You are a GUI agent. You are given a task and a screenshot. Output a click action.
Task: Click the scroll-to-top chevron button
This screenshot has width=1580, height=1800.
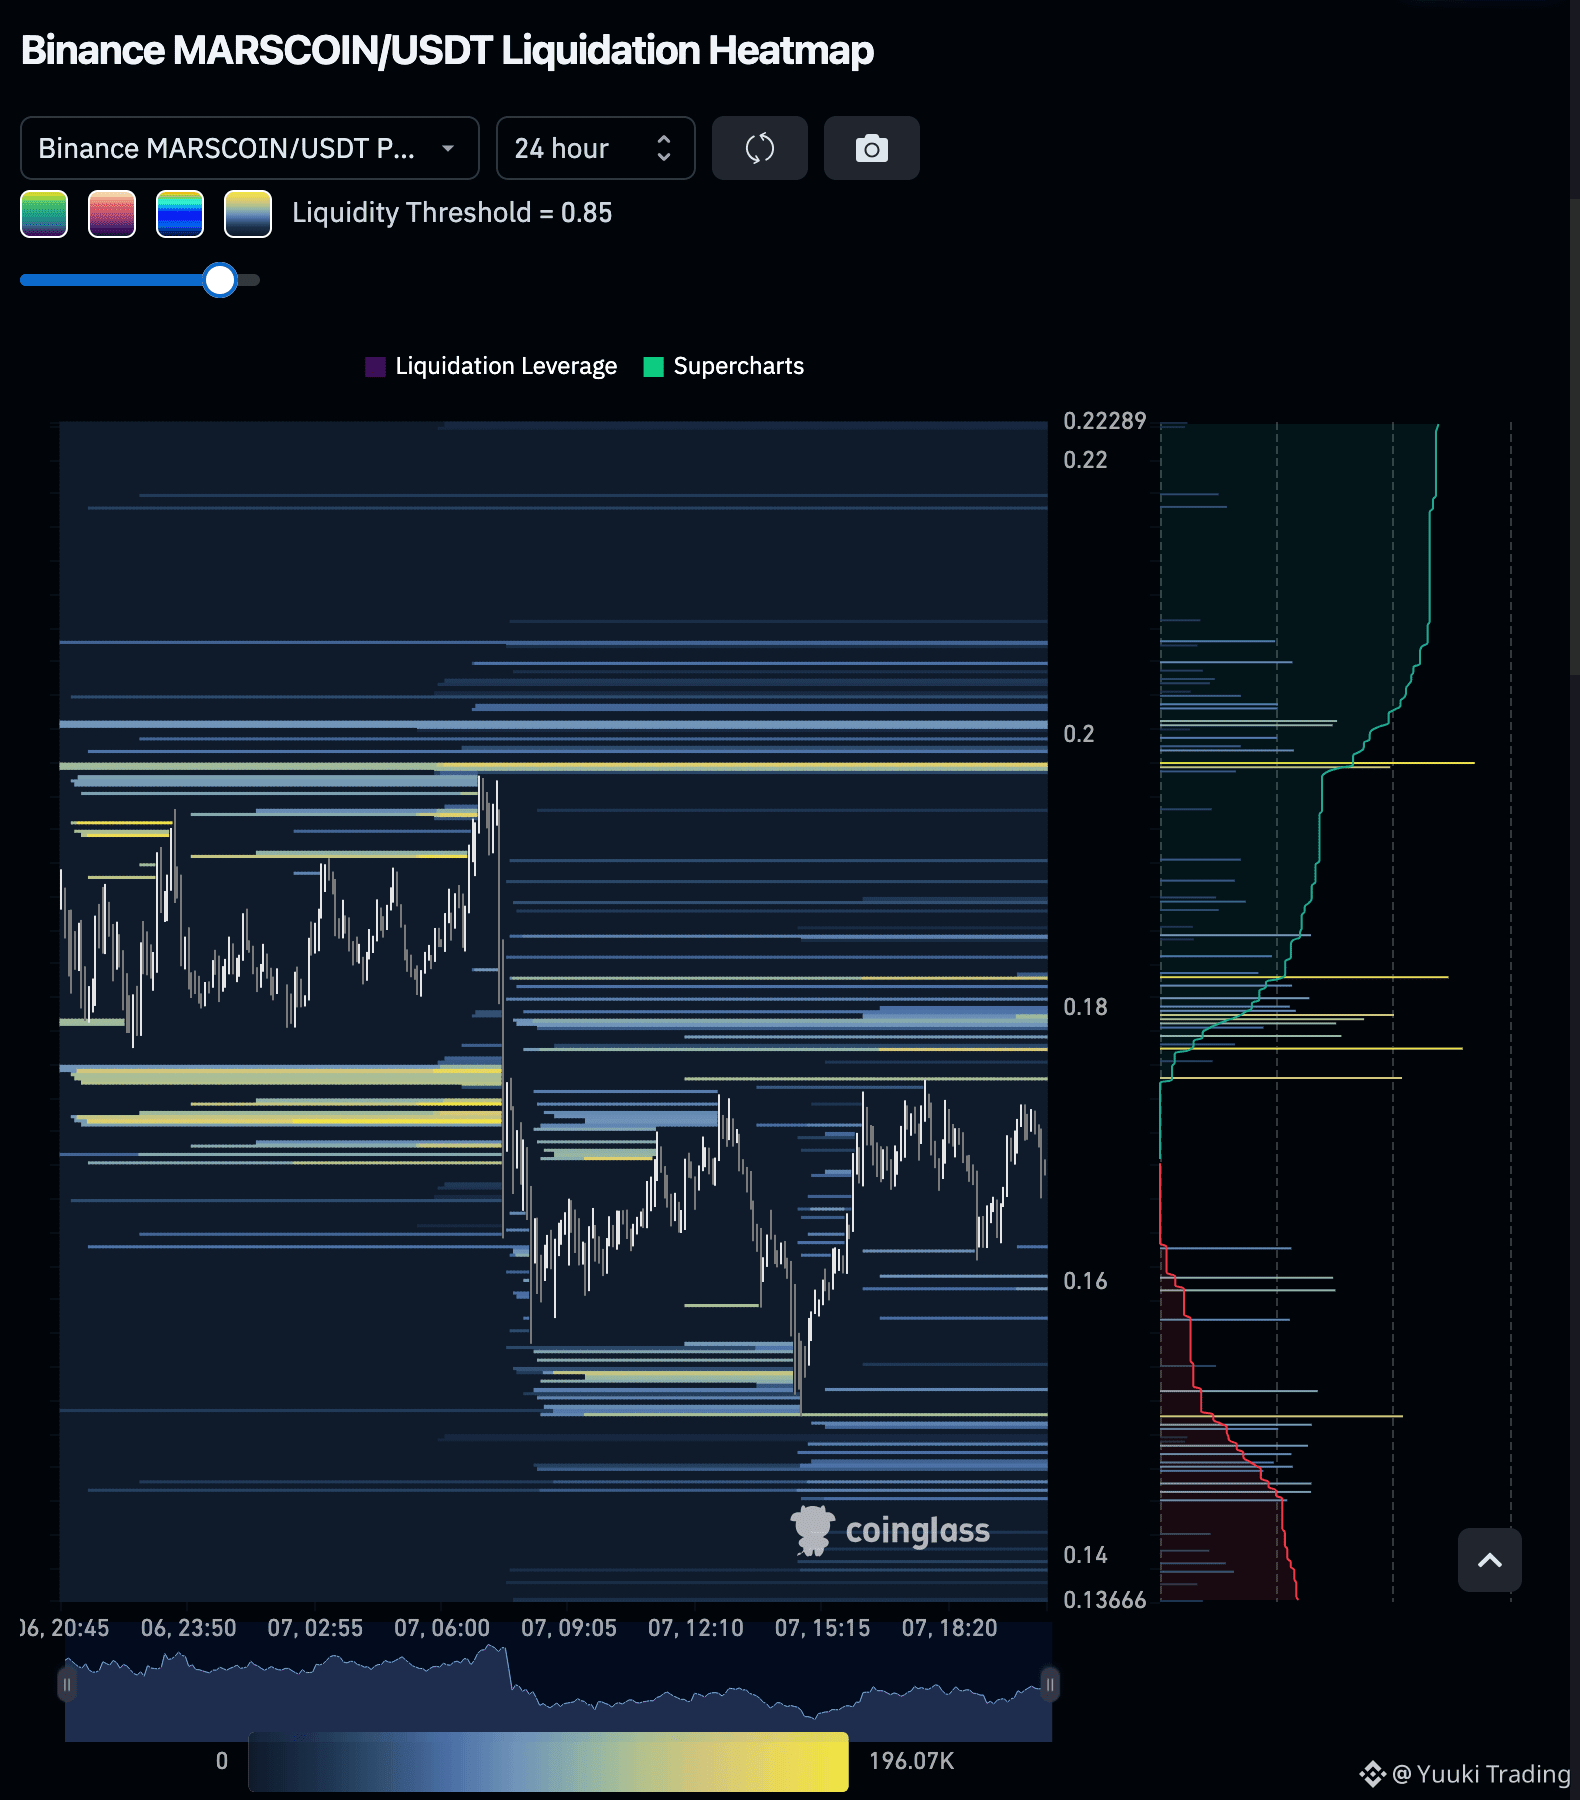point(1489,1560)
